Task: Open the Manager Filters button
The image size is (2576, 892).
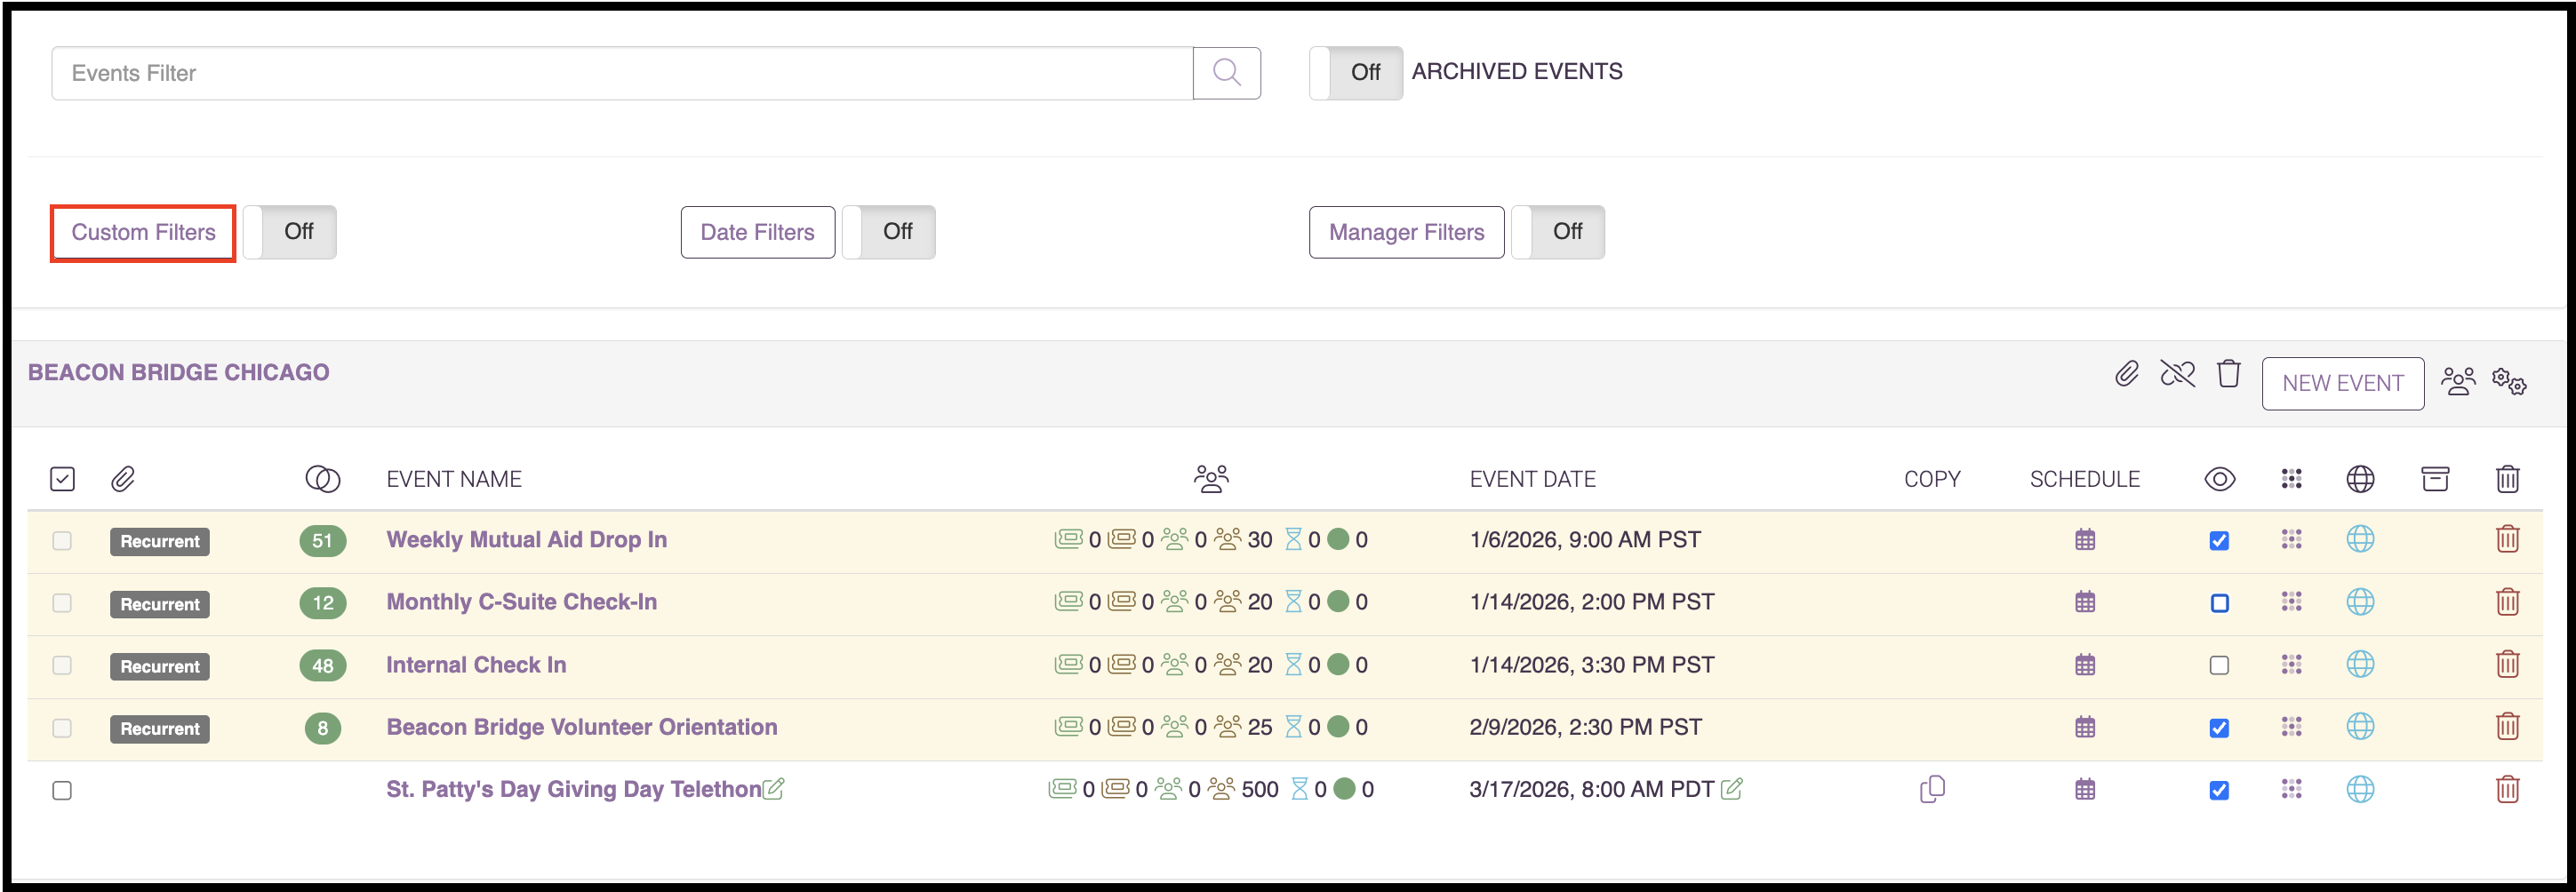Action: [1406, 233]
